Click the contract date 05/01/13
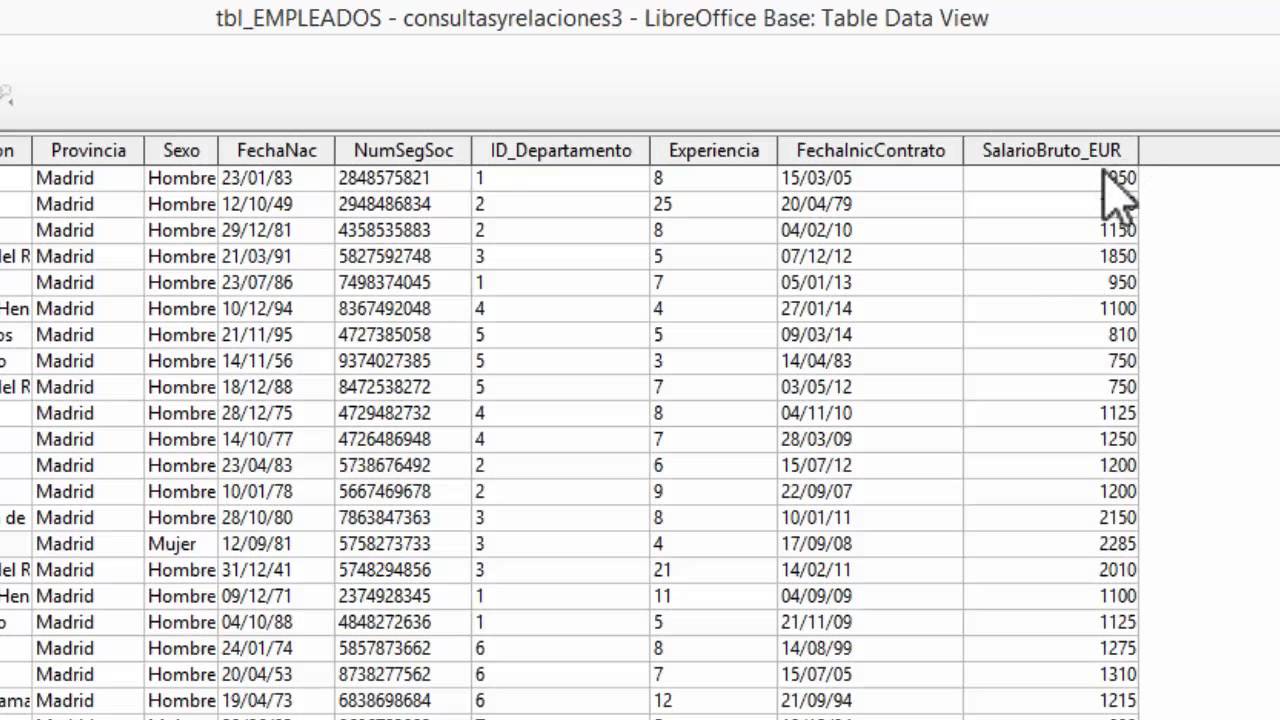 (870, 282)
